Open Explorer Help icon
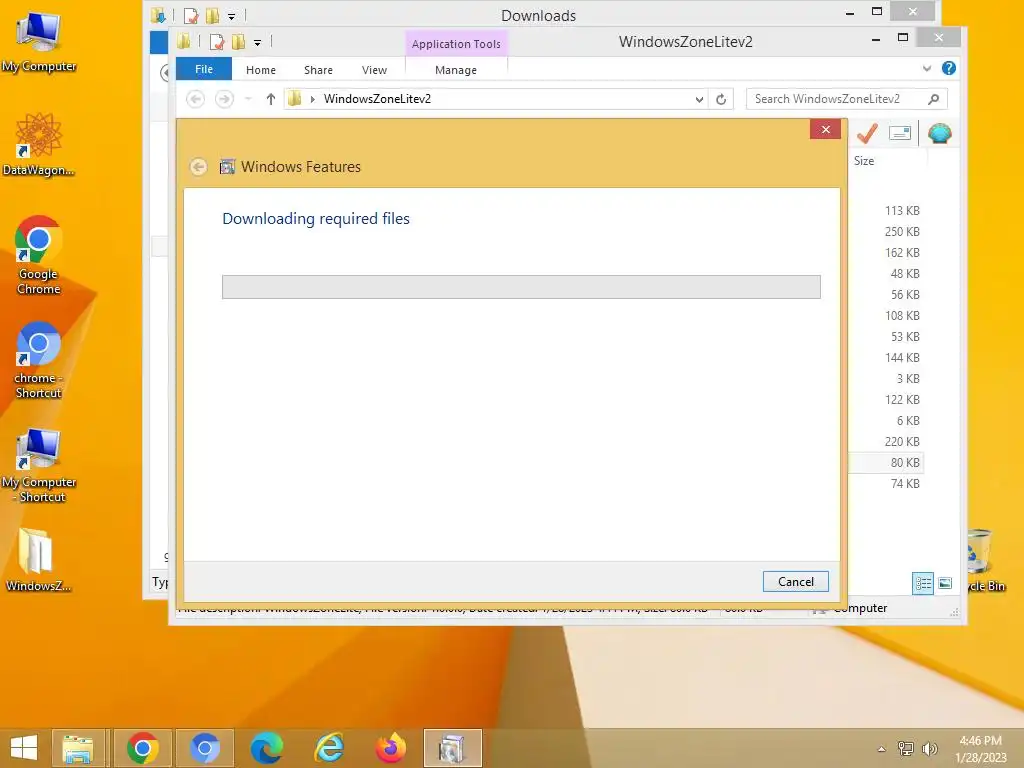 [949, 69]
